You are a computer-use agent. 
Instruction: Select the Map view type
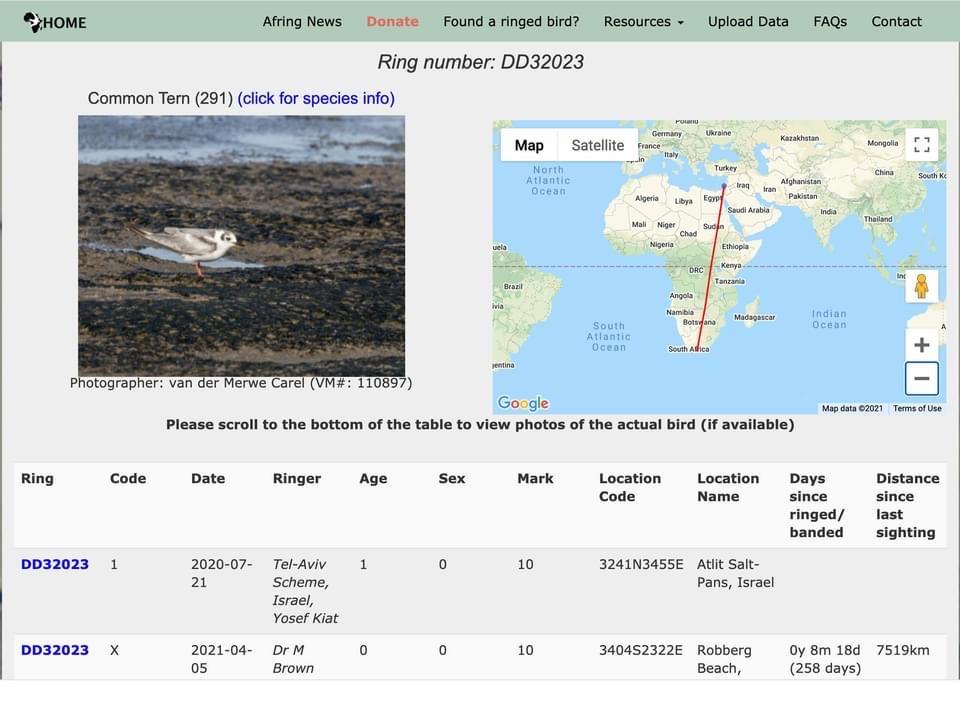[529, 145]
